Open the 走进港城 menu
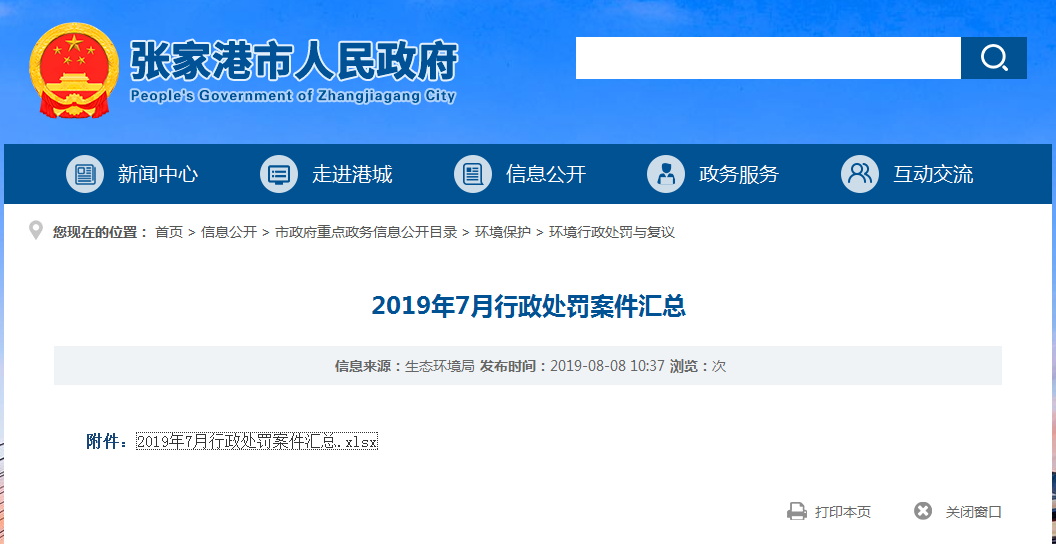The width and height of the screenshot is (1056, 544). coord(352,174)
